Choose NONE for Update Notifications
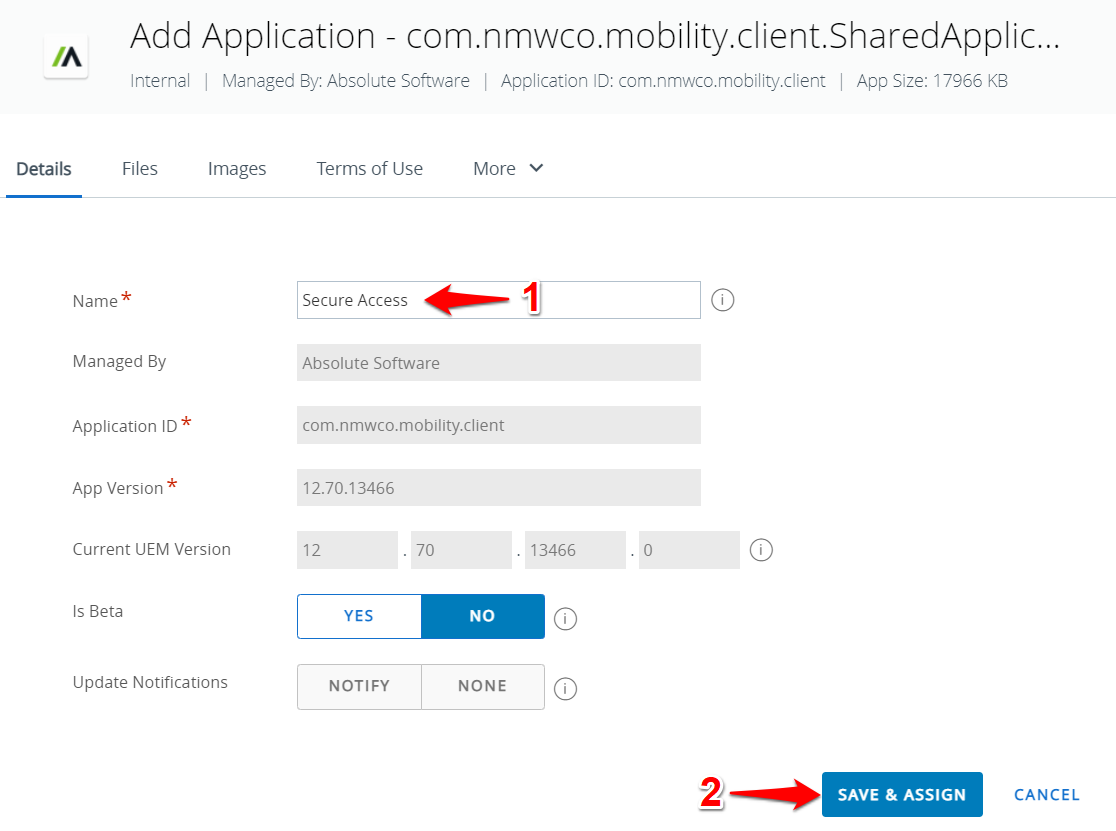The width and height of the screenshot is (1116, 831). click(483, 687)
